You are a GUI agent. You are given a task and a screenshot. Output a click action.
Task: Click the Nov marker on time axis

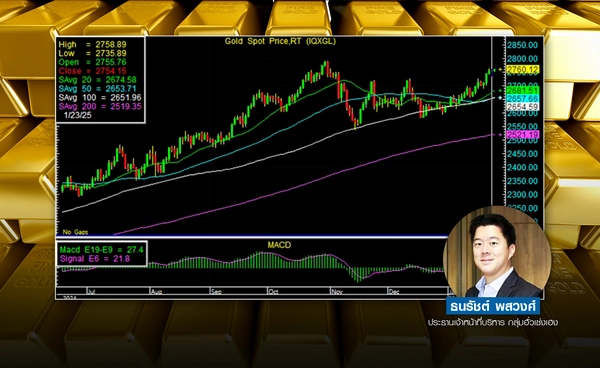pos(337,291)
